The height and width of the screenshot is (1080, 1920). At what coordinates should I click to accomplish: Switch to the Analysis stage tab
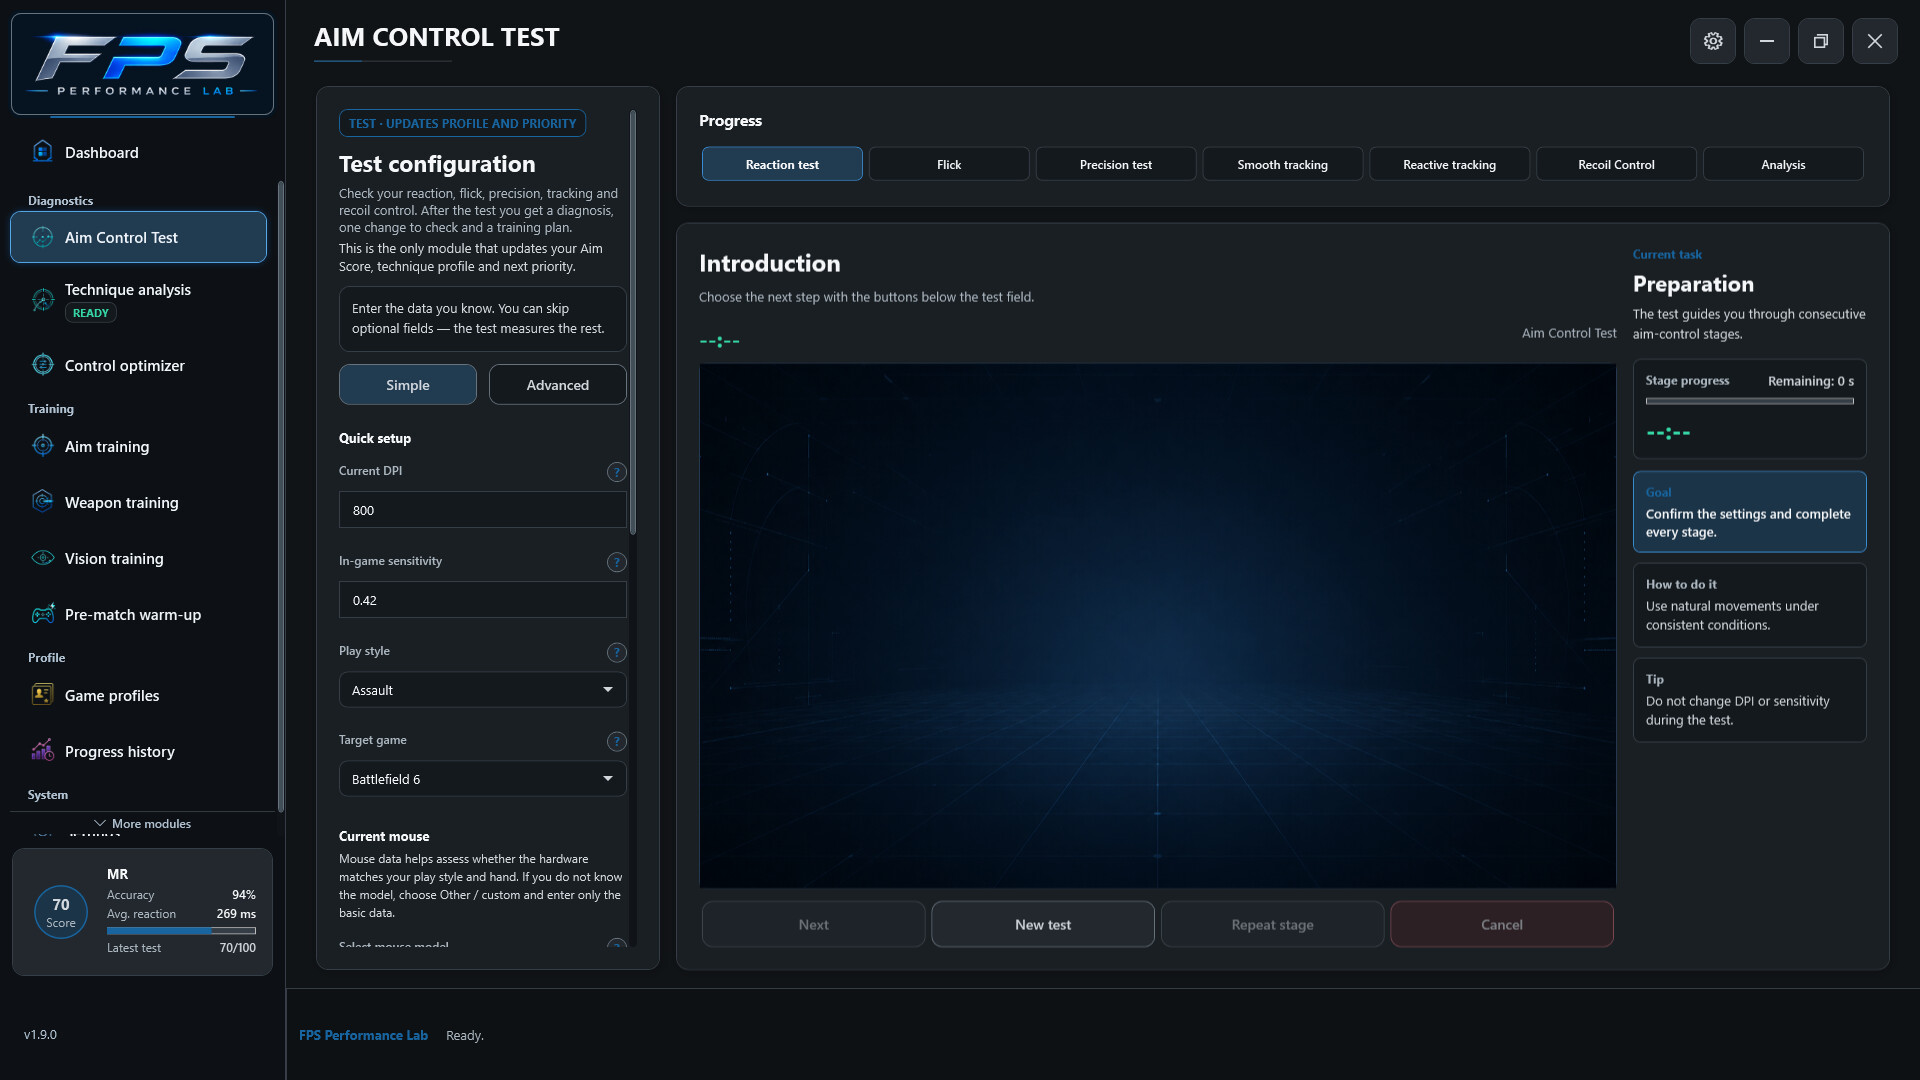pyautogui.click(x=1783, y=164)
